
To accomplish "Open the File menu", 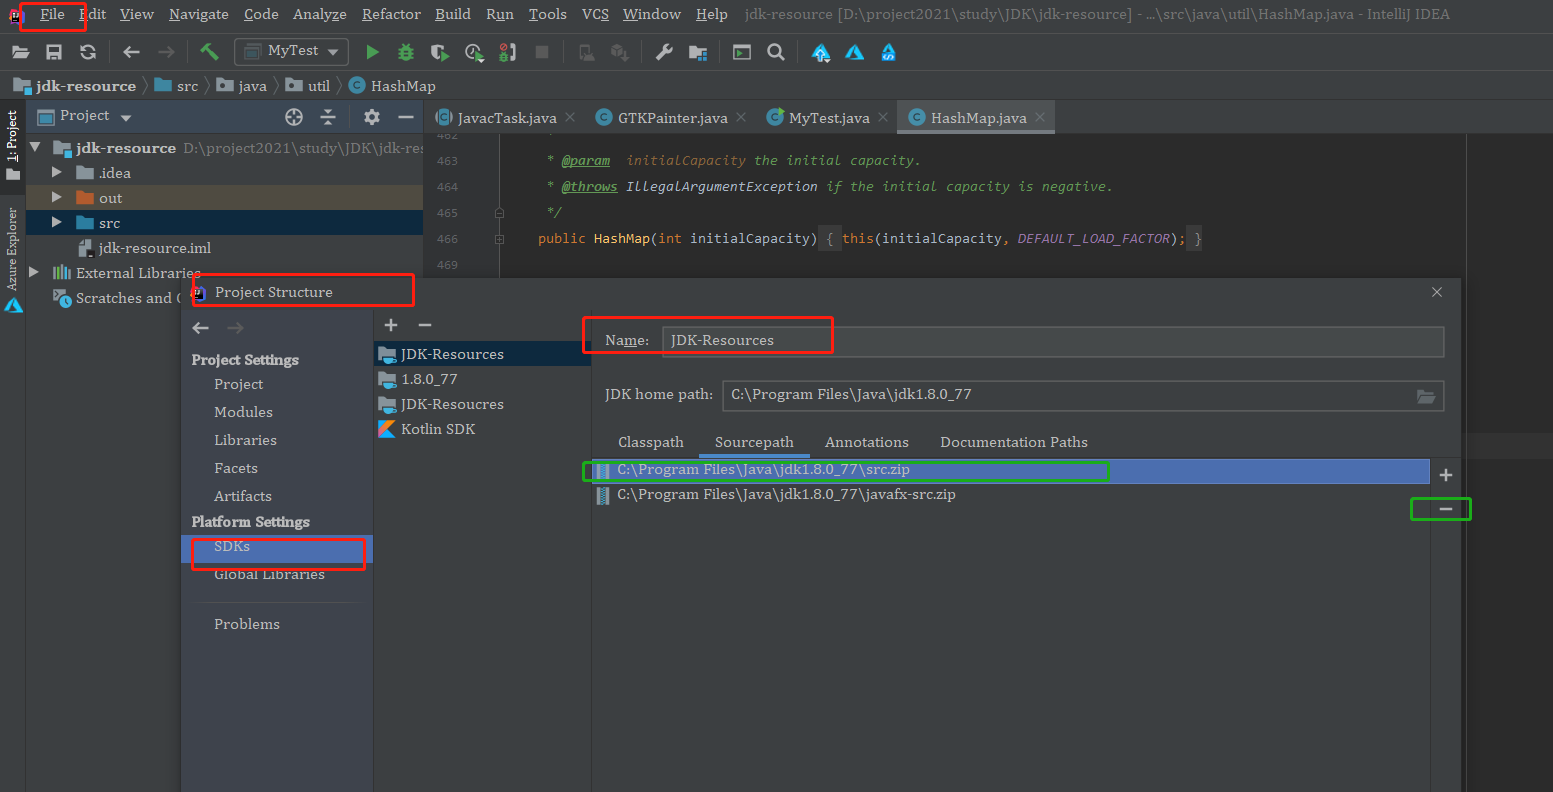I will (52, 14).
